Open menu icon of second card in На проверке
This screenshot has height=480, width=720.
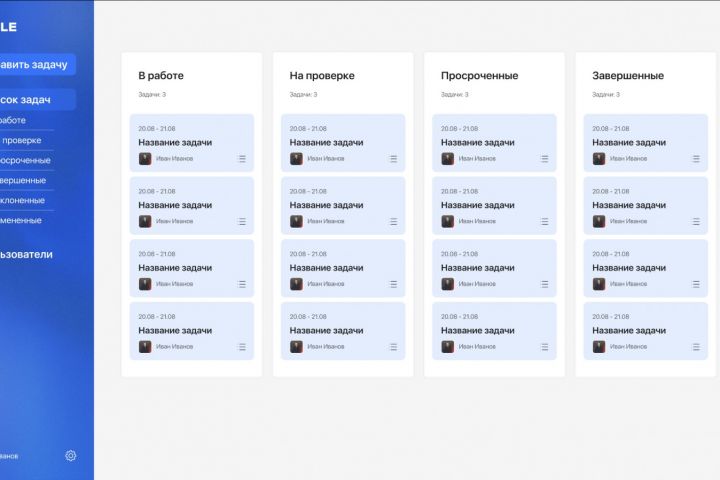pyautogui.click(x=393, y=221)
